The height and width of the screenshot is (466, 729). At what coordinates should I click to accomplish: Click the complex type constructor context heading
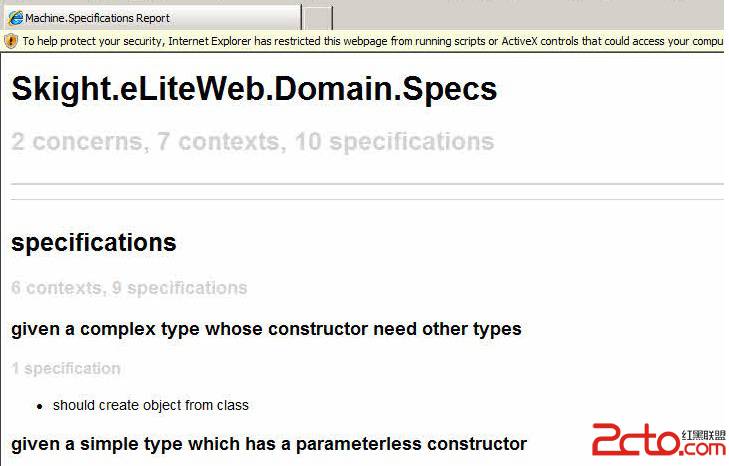pyautogui.click(x=266, y=329)
